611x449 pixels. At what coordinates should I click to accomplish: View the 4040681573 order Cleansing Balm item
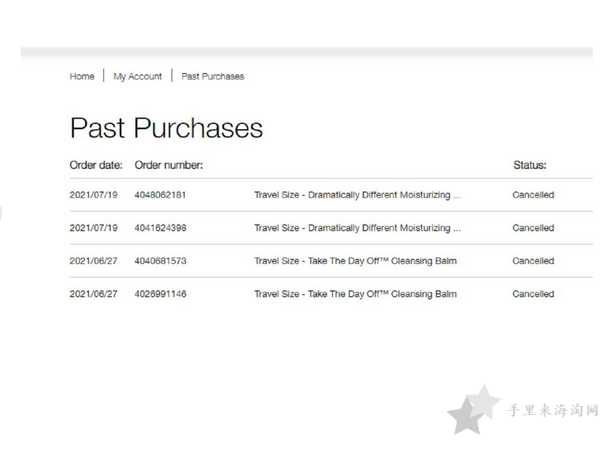pyautogui.click(x=355, y=261)
